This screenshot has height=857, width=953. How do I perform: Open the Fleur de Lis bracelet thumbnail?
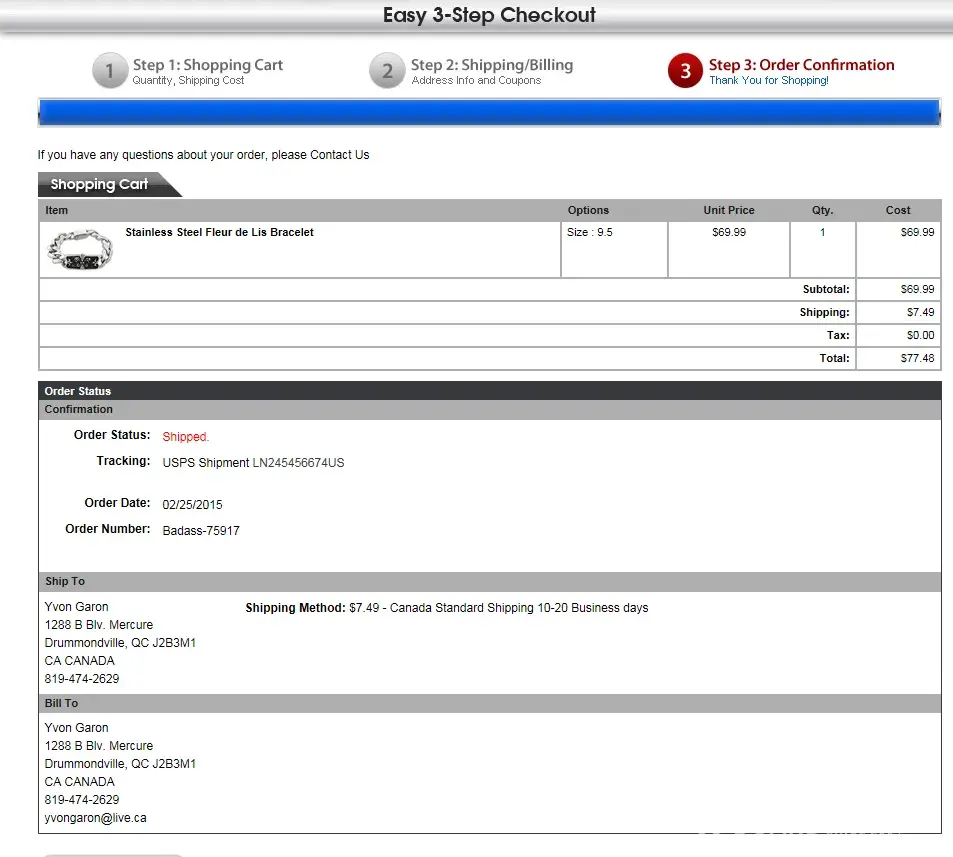(x=80, y=250)
